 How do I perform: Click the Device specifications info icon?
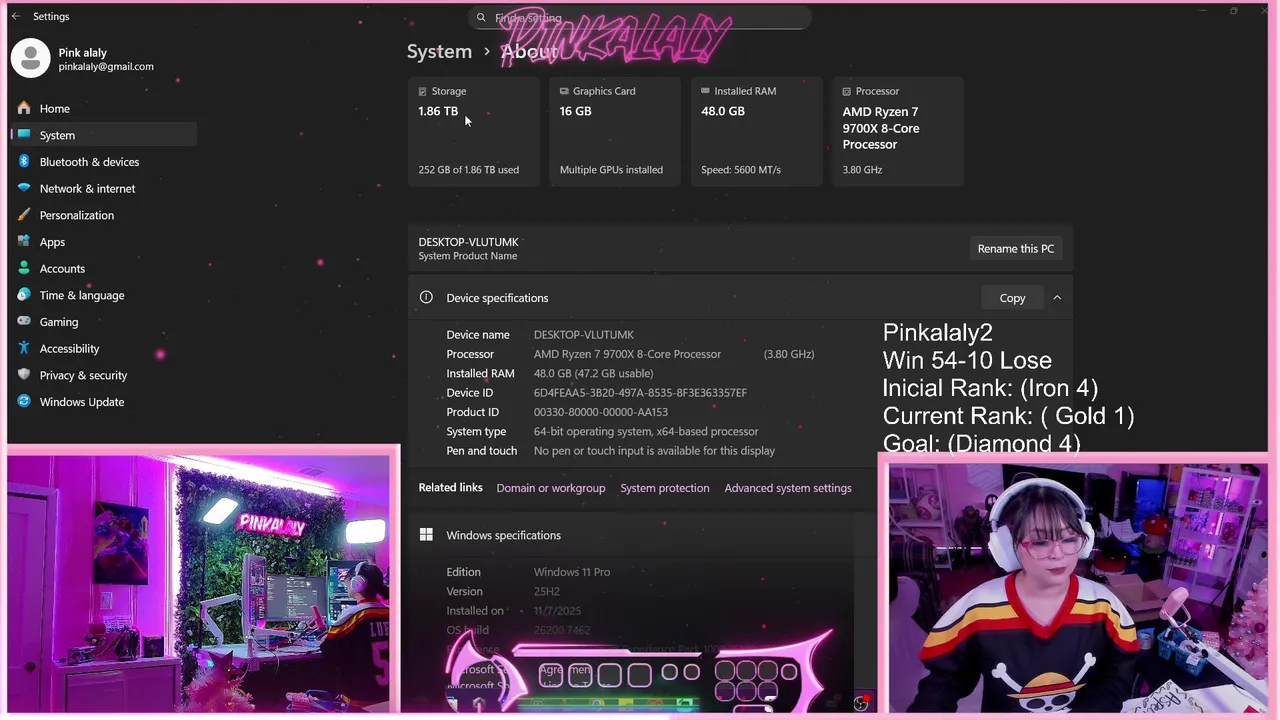[x=426, y=297]
